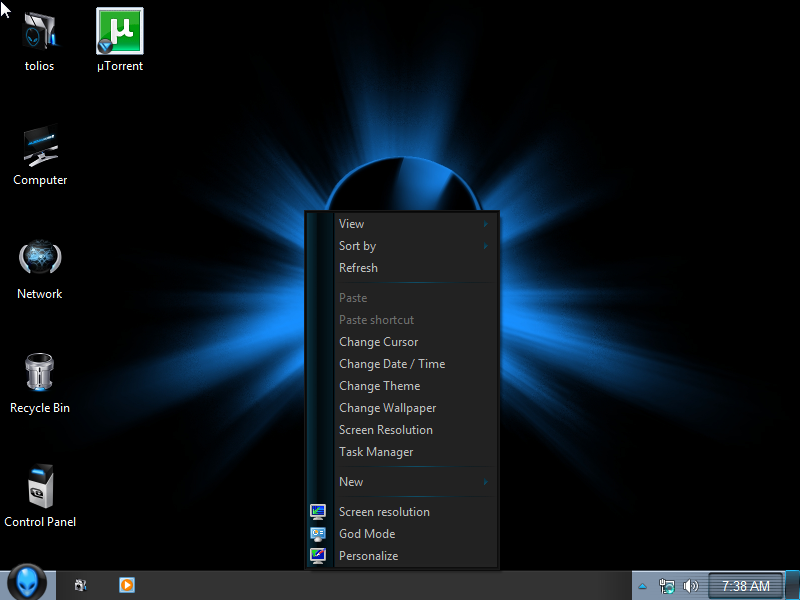
Task: Select Change Wallpaper menu entry
Action: tap(387, 408)
